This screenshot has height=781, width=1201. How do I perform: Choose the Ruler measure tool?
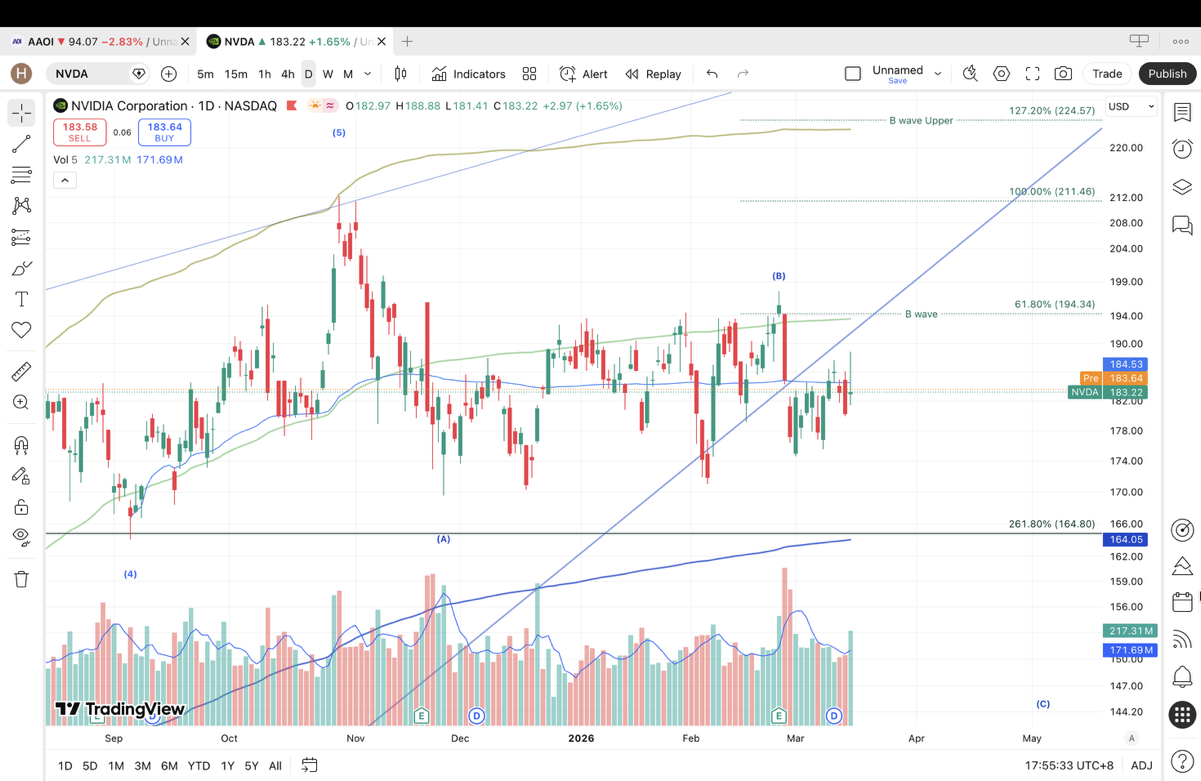(21, 372)
